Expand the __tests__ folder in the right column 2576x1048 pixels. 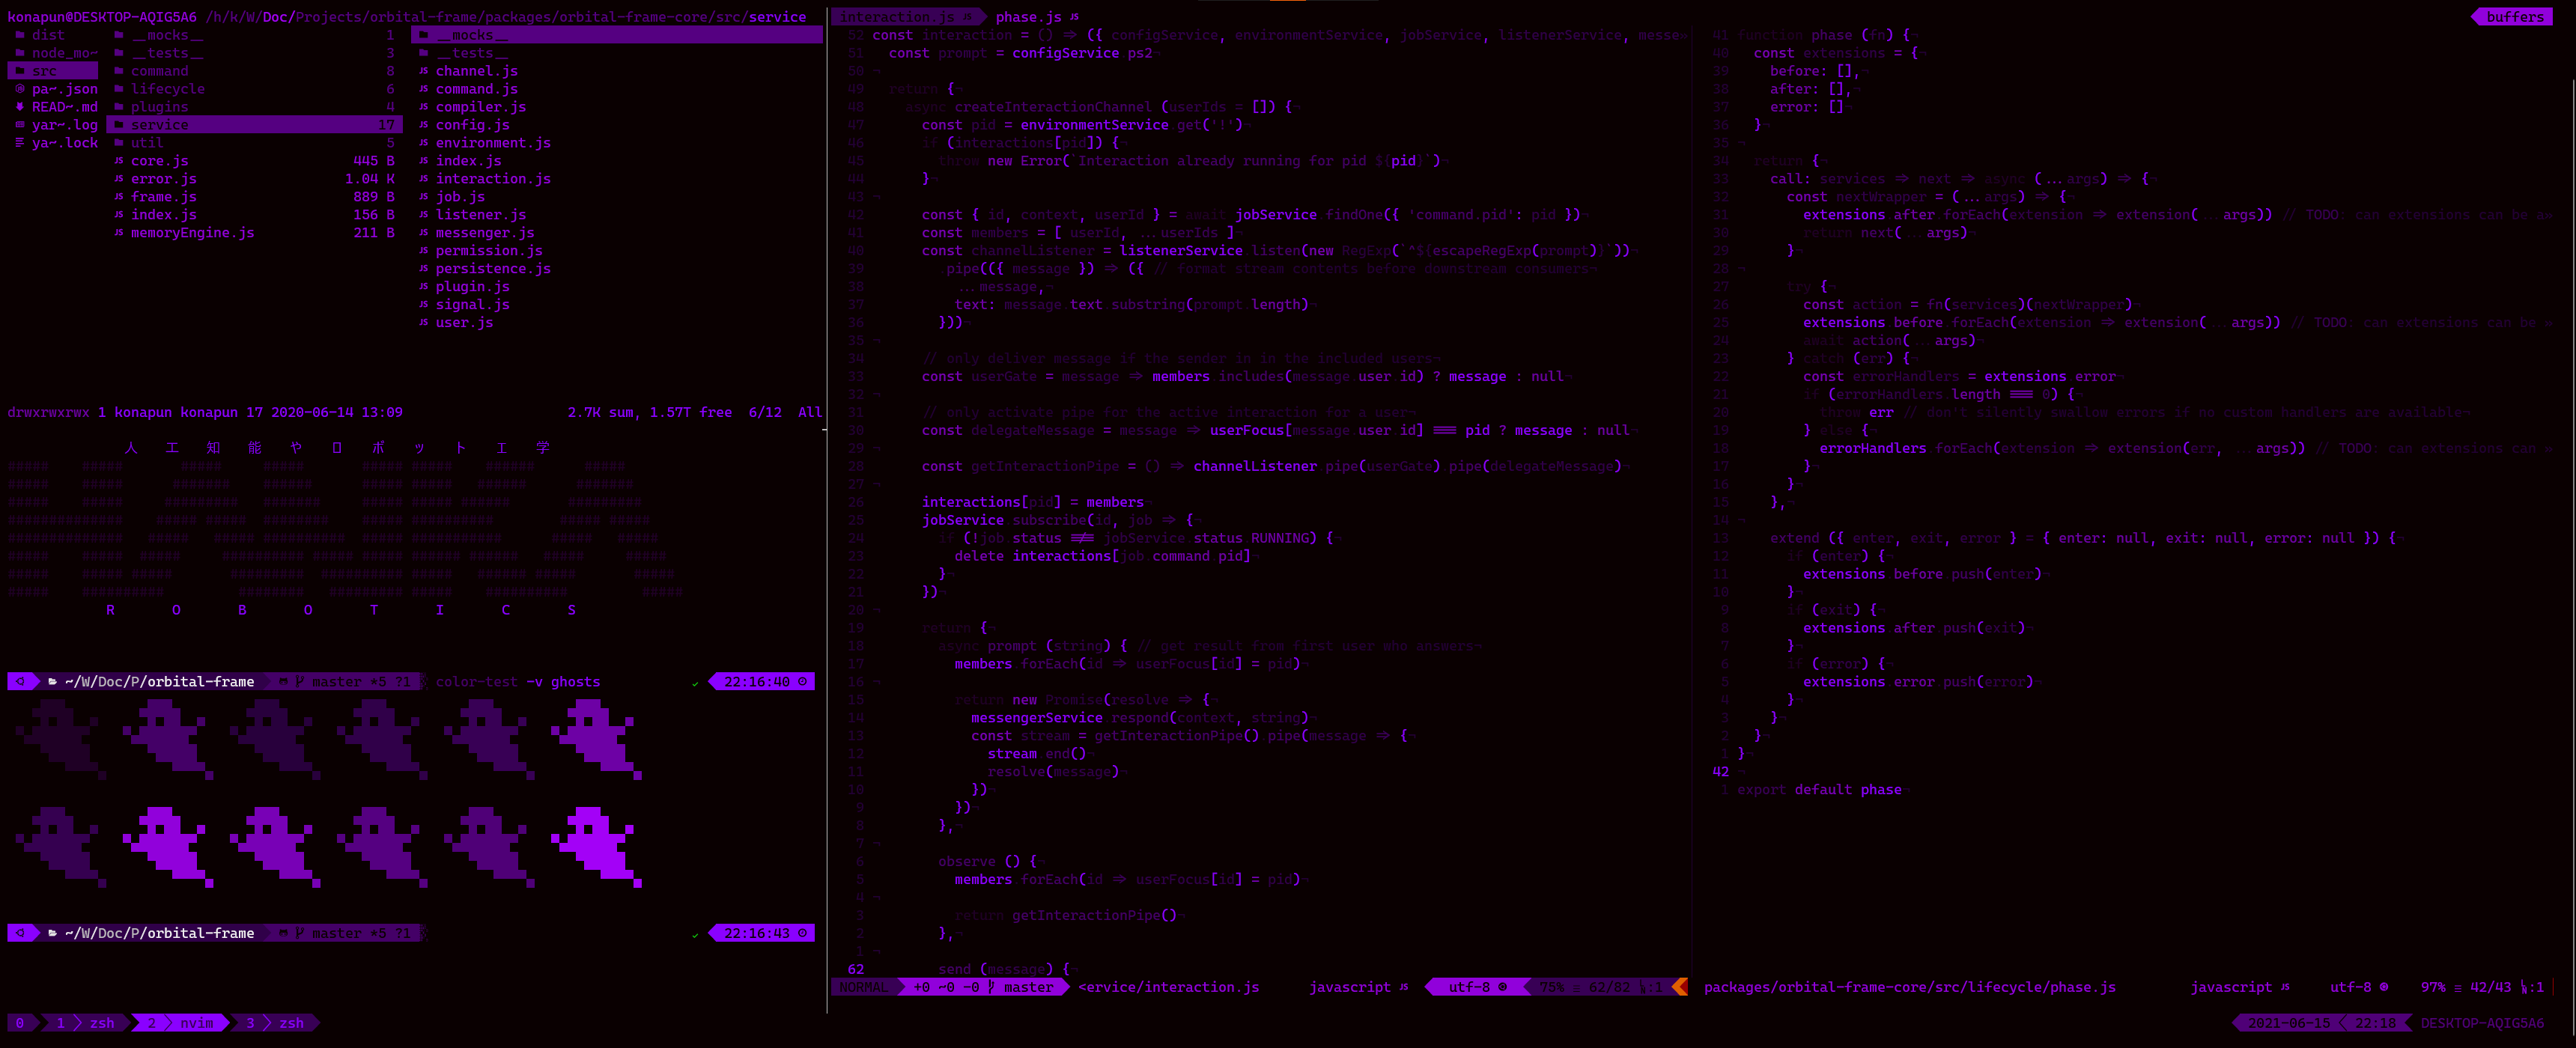472,53
